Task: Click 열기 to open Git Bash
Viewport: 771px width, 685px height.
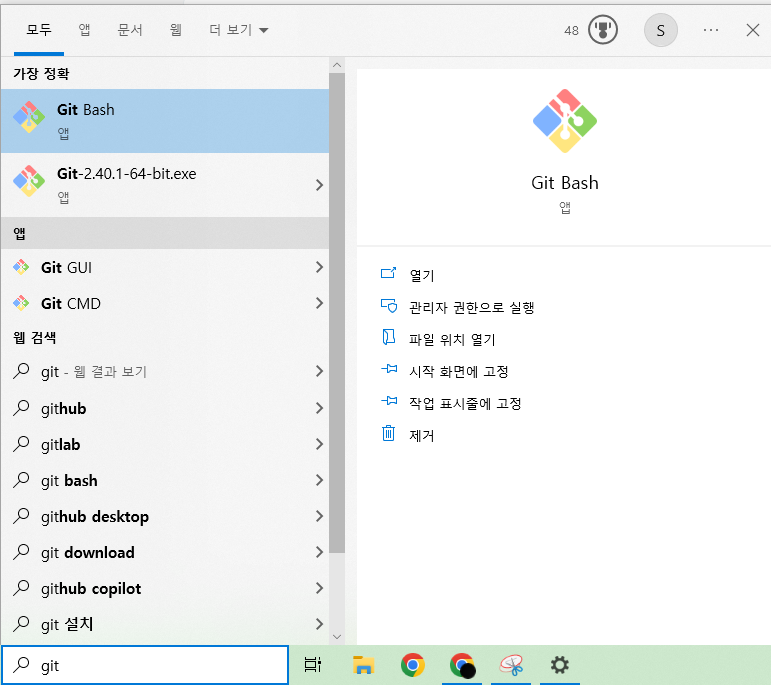Action: pyautogui.click(x=422, y=275)
